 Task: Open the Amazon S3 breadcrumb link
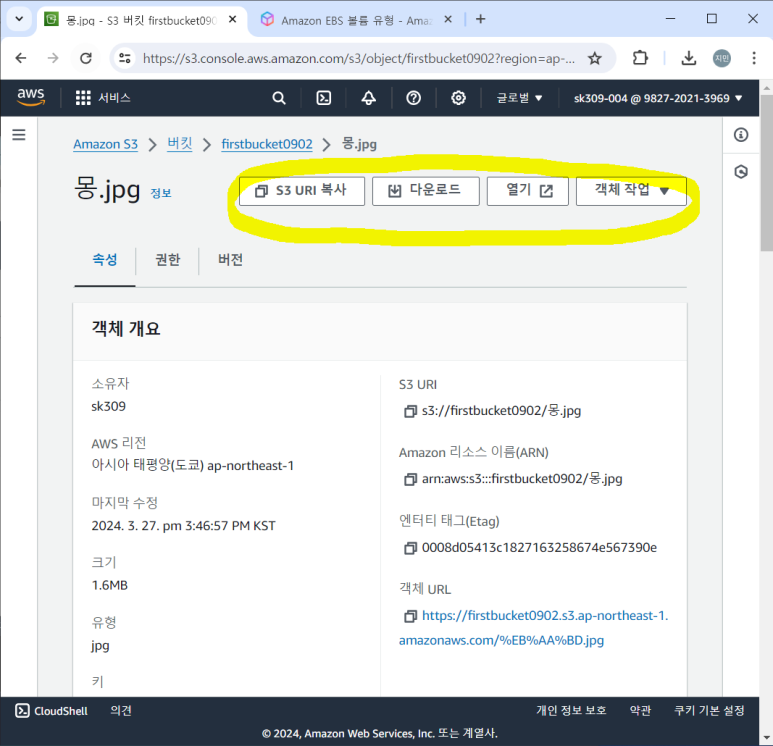point(105,144)
